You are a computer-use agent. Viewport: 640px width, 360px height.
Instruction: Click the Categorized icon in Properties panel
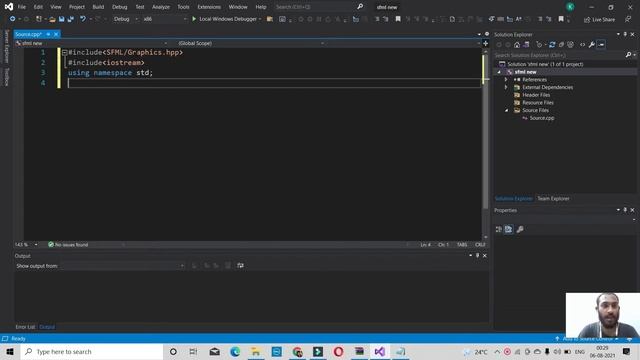499,229
